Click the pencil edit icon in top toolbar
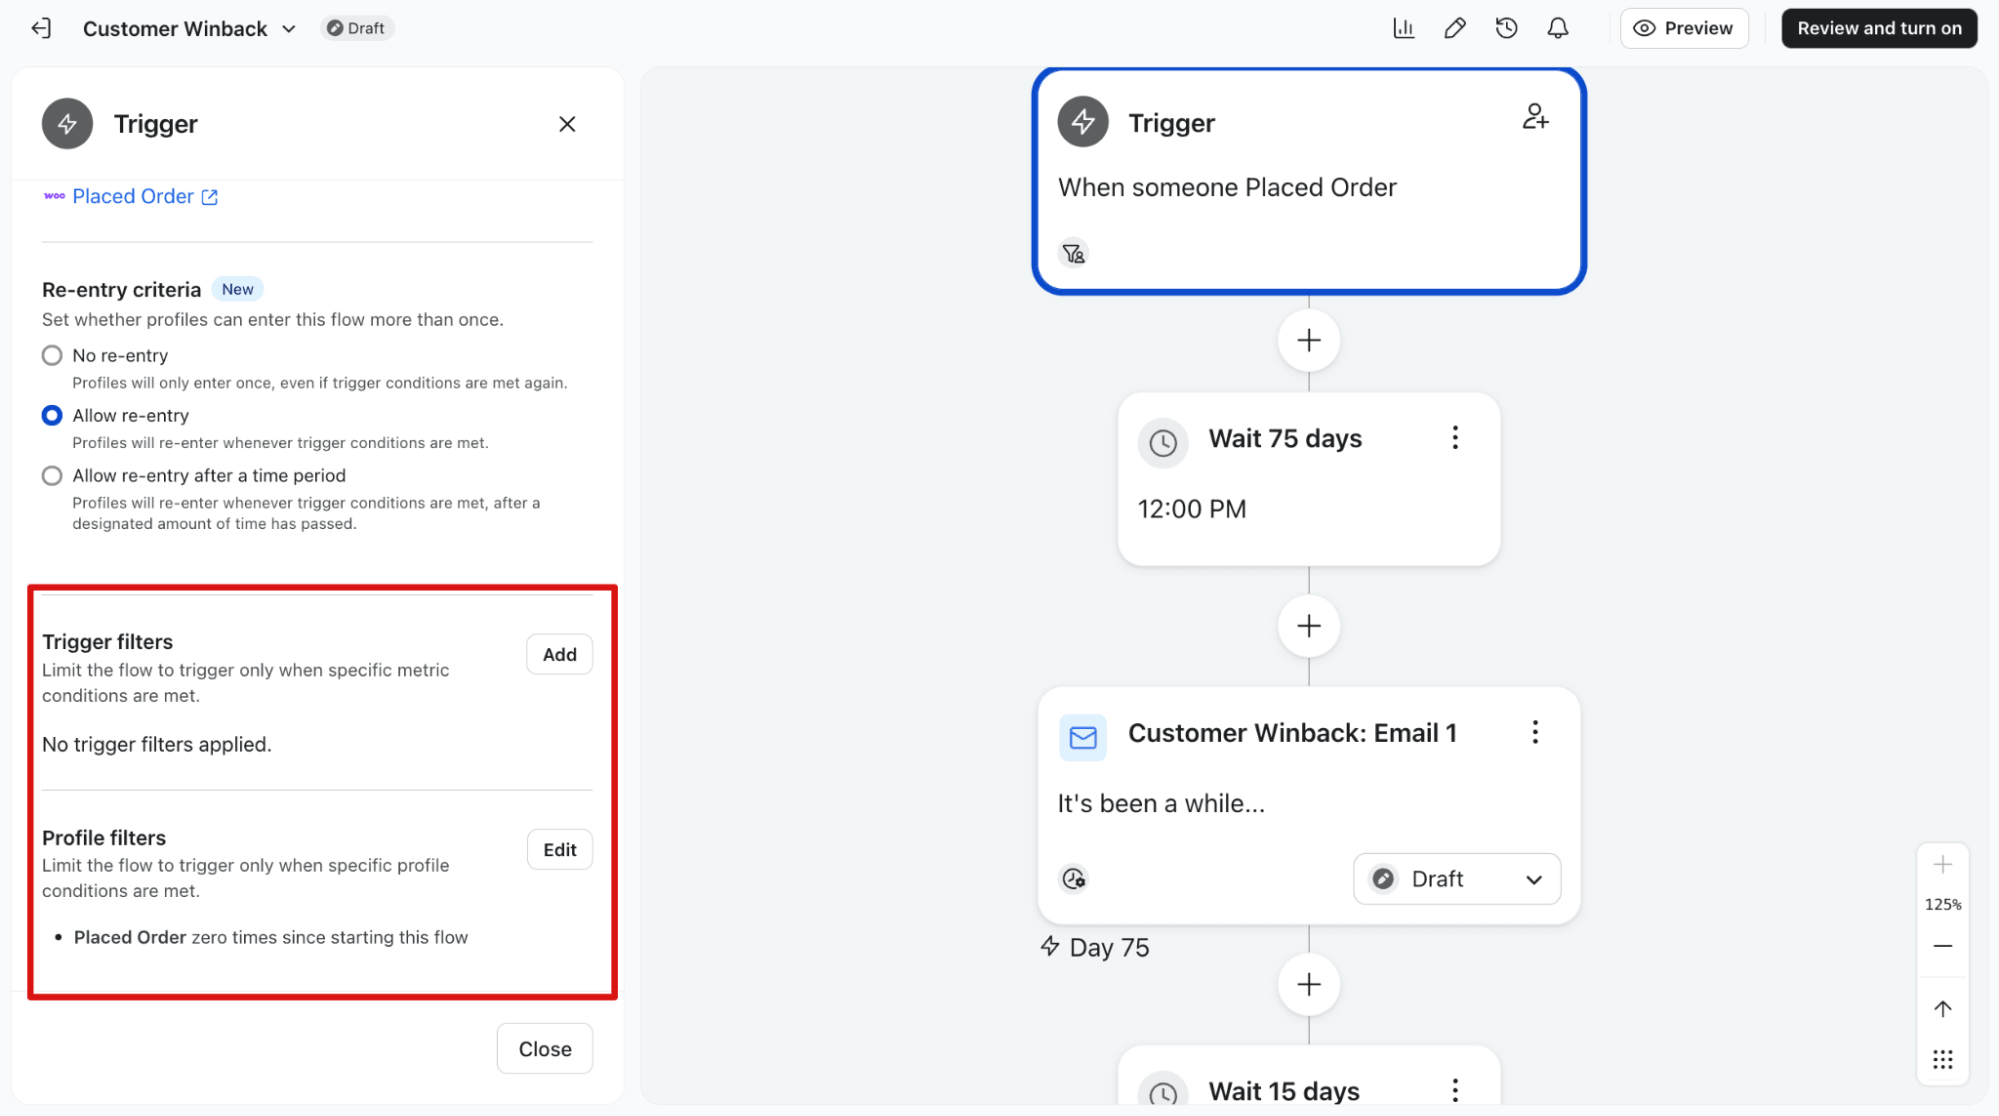 coord(1455,28)
